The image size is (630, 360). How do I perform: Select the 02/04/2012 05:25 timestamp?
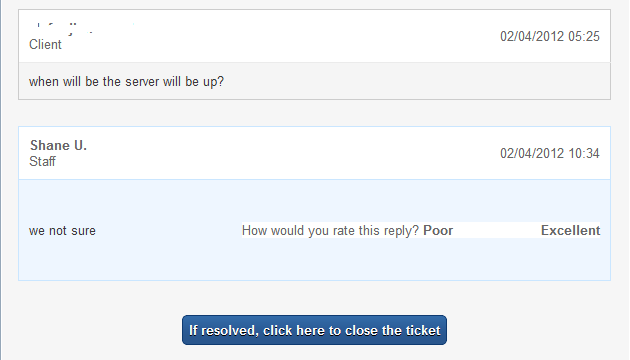(x=550, y=37)
